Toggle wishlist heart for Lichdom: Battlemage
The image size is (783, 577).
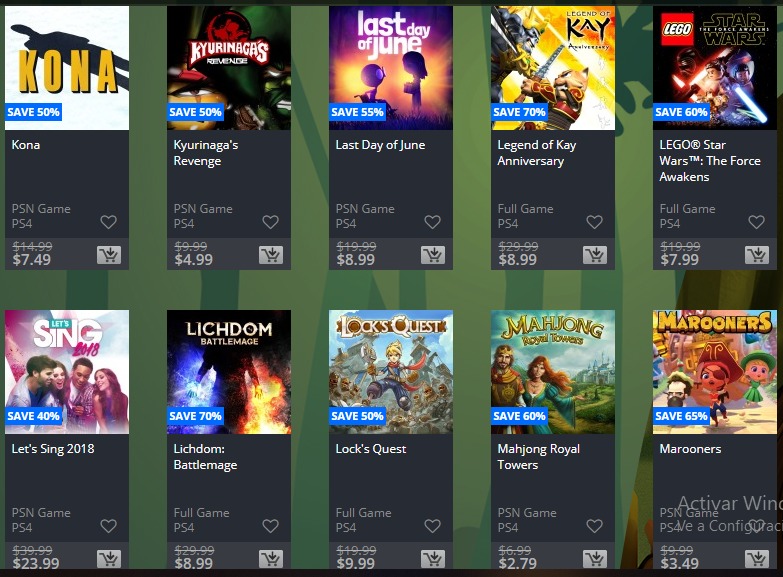(x=270, y=526)
